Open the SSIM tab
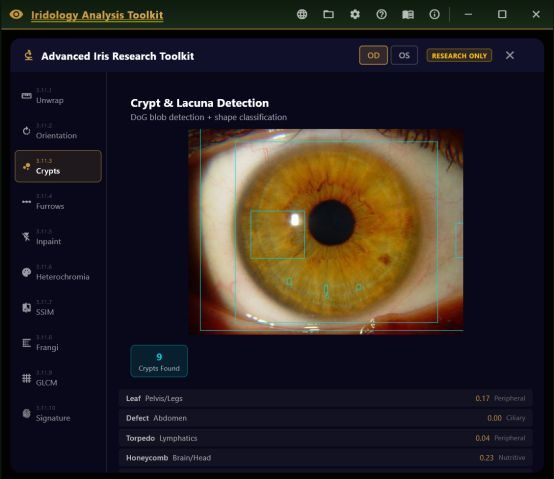This screenshot has height=479, width=554. pyautogui.click(x=58, y=308)
